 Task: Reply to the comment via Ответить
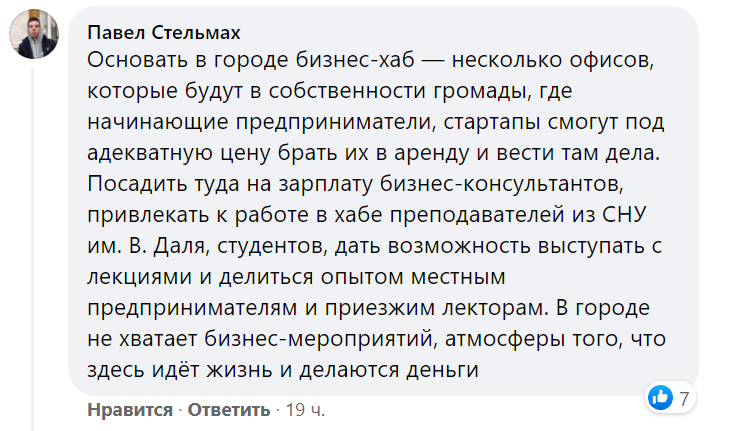(229, 410)
